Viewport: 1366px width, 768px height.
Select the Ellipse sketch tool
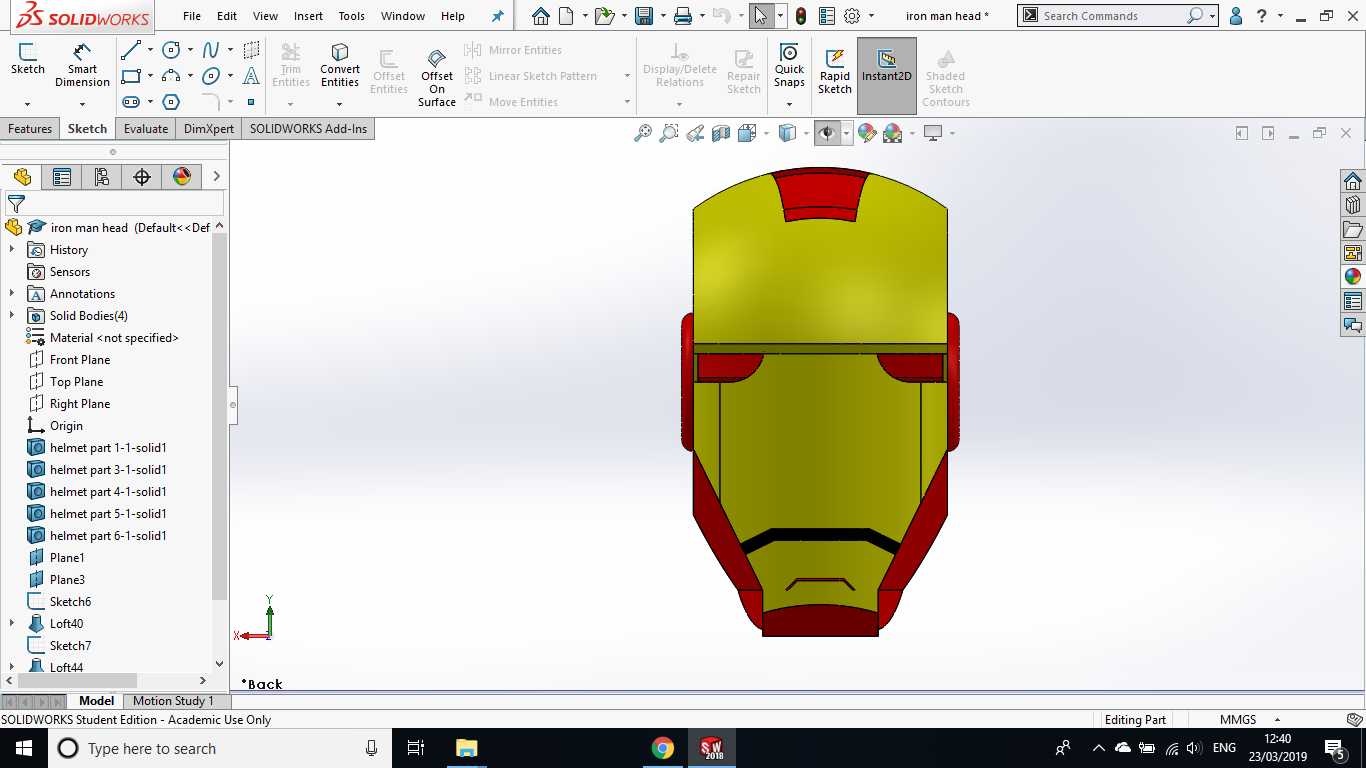[211, 76]
